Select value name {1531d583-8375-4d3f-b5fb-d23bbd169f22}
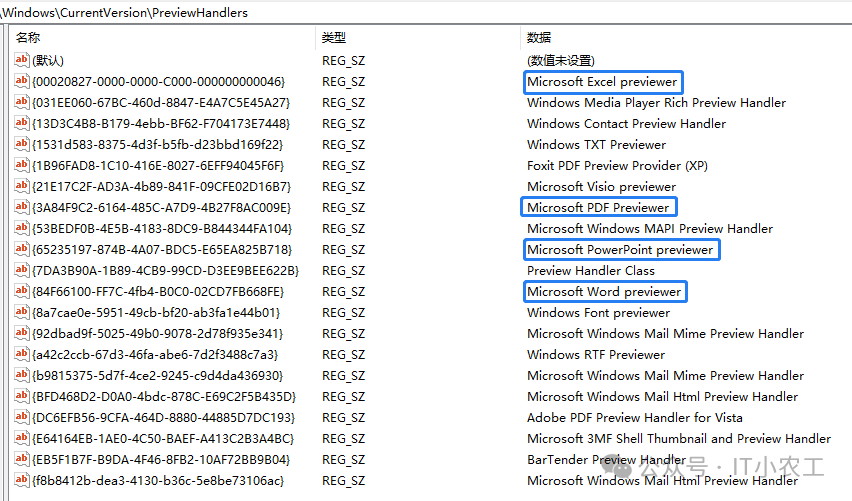 pyautogui.click(x=158, y=145)
